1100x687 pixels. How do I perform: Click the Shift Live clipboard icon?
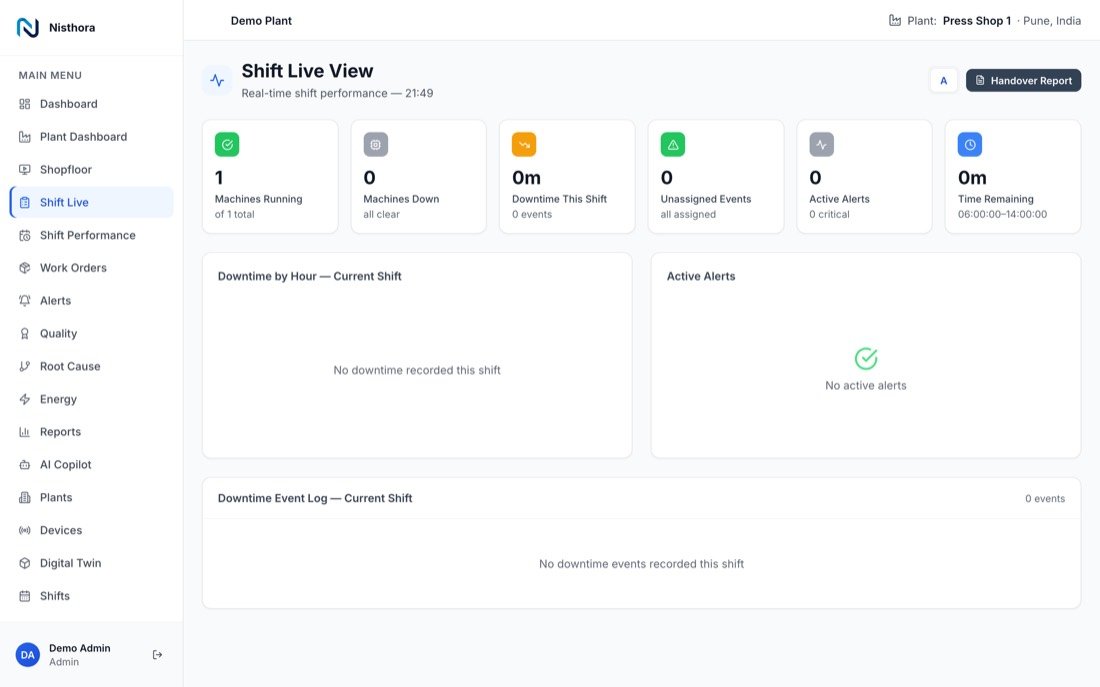tap(25, 203)
